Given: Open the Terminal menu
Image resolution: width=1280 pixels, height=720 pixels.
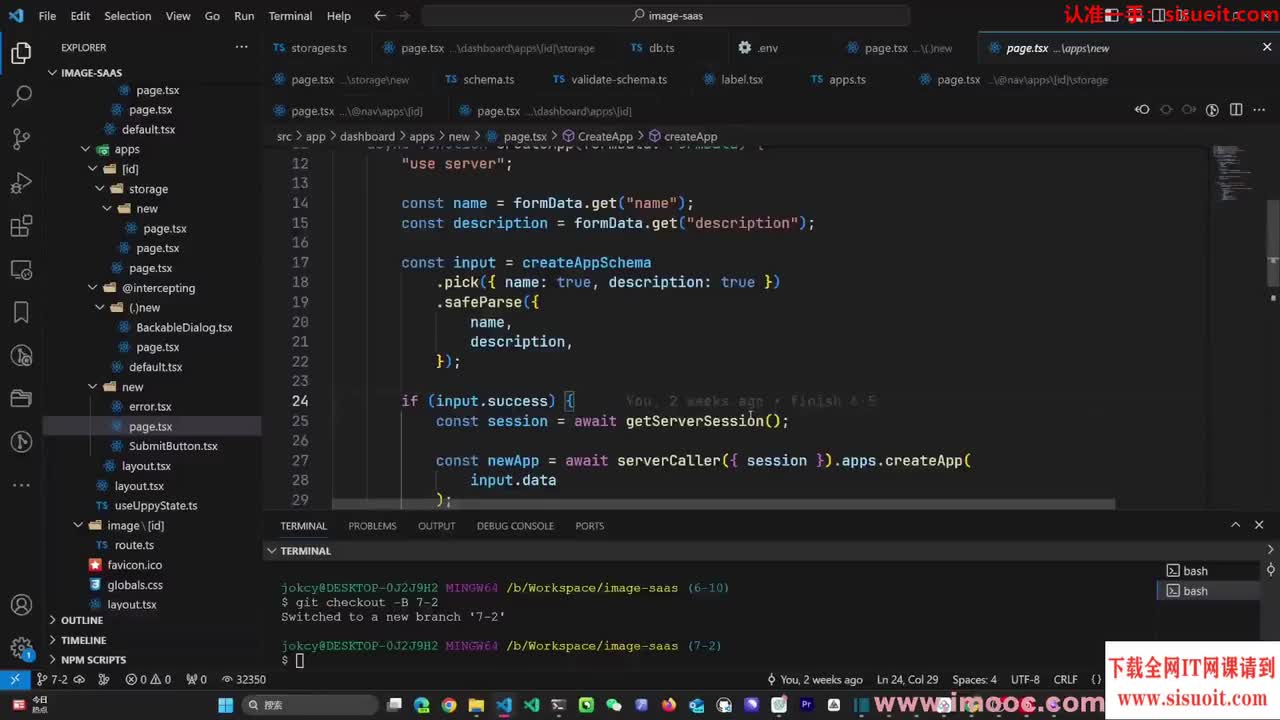Looking at the screenshot, I should tap(290, 16).
